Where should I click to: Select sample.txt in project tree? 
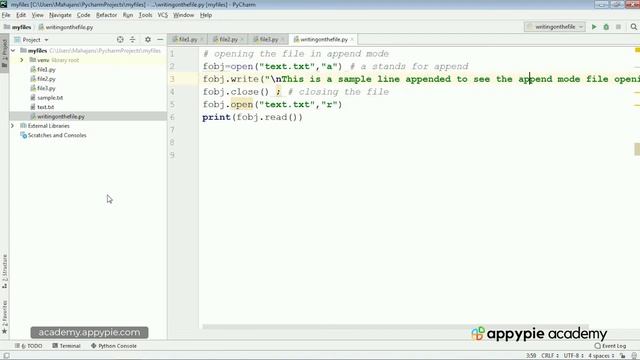[50, 98]
